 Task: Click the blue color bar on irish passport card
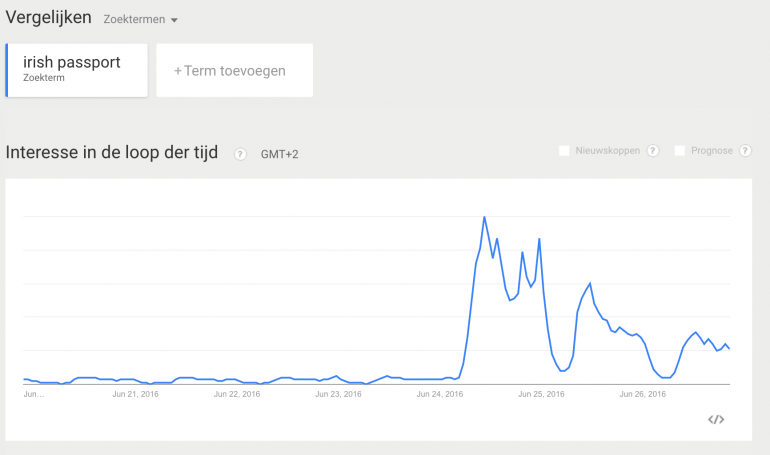click(7, 70)
